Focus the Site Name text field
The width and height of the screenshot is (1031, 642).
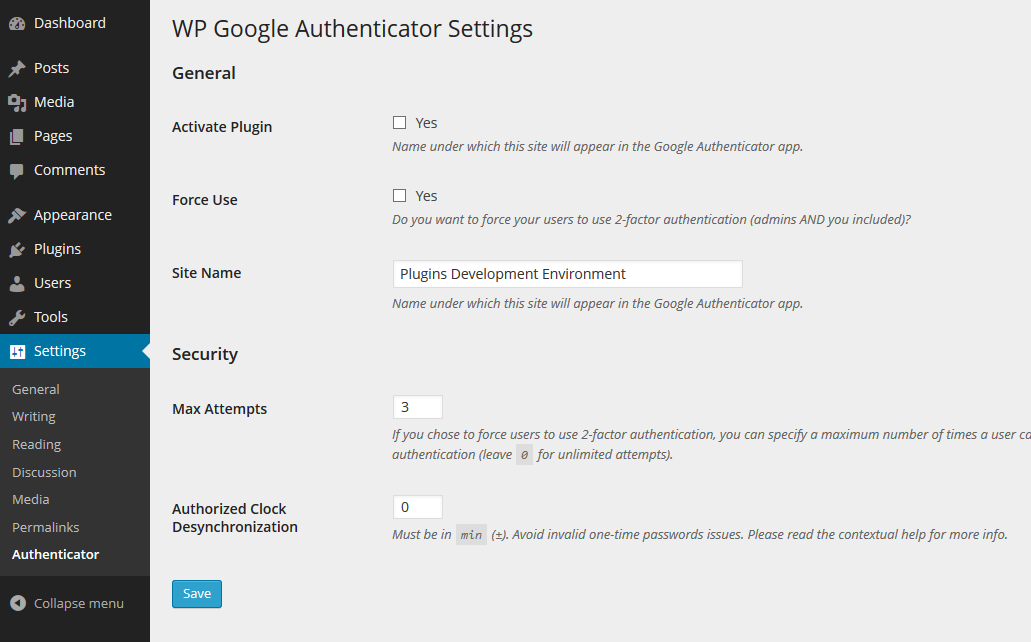567,274
